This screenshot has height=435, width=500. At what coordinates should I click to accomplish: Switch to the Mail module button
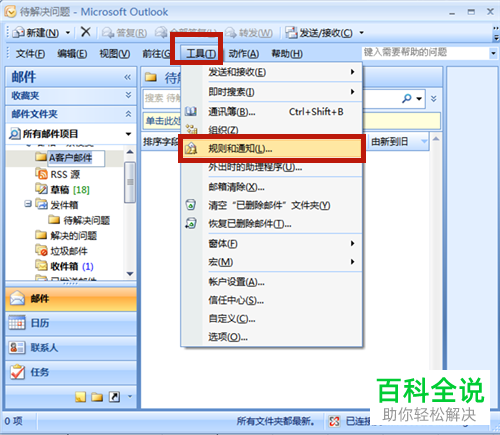[x=71, y=299]
